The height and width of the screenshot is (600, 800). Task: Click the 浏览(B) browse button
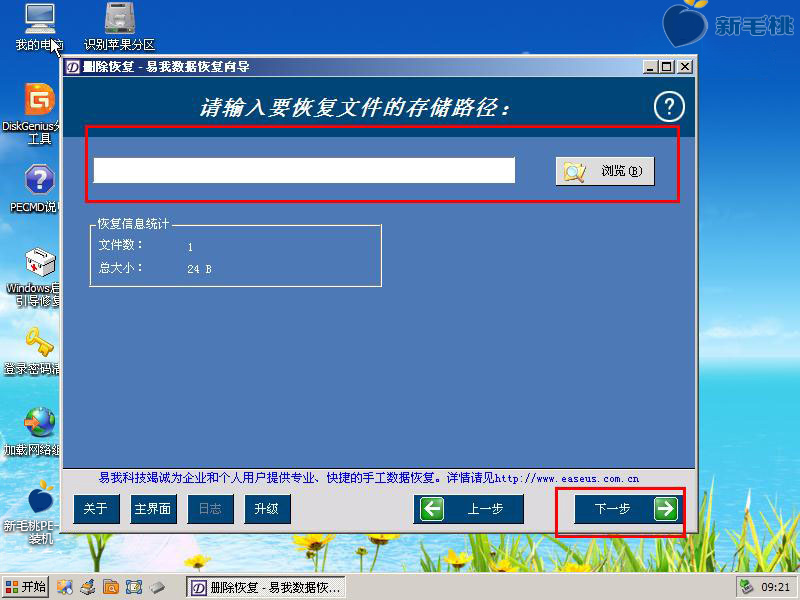coord(605,171)
